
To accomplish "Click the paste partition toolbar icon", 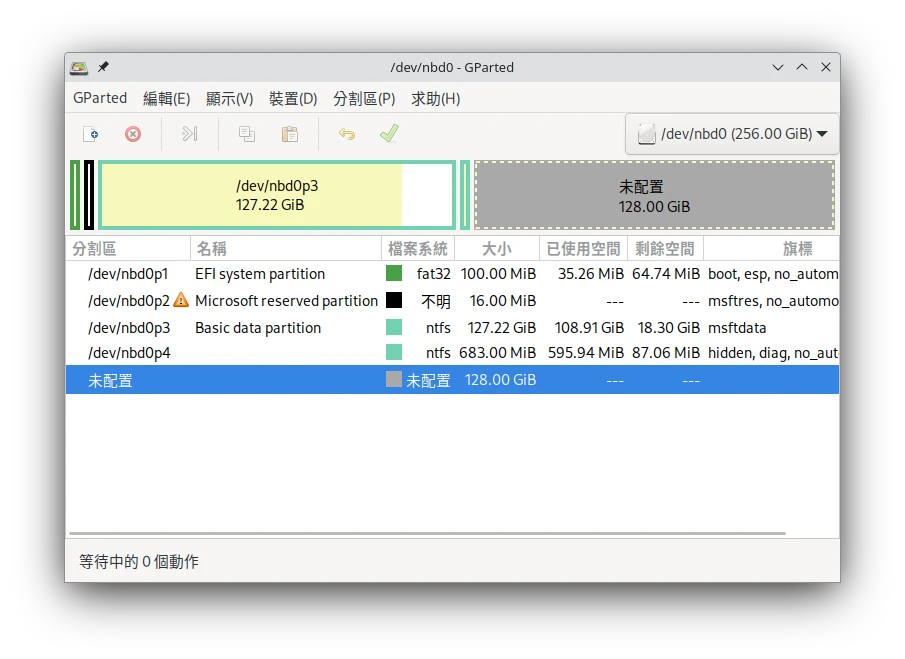I will [x=290, y=134].
